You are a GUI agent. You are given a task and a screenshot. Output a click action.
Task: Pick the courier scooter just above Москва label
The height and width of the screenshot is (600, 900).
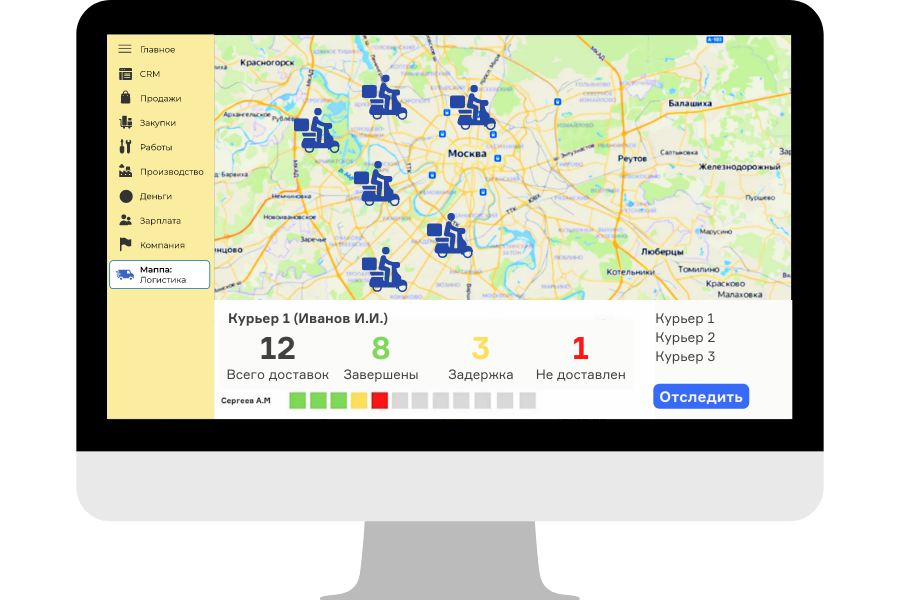472,107
